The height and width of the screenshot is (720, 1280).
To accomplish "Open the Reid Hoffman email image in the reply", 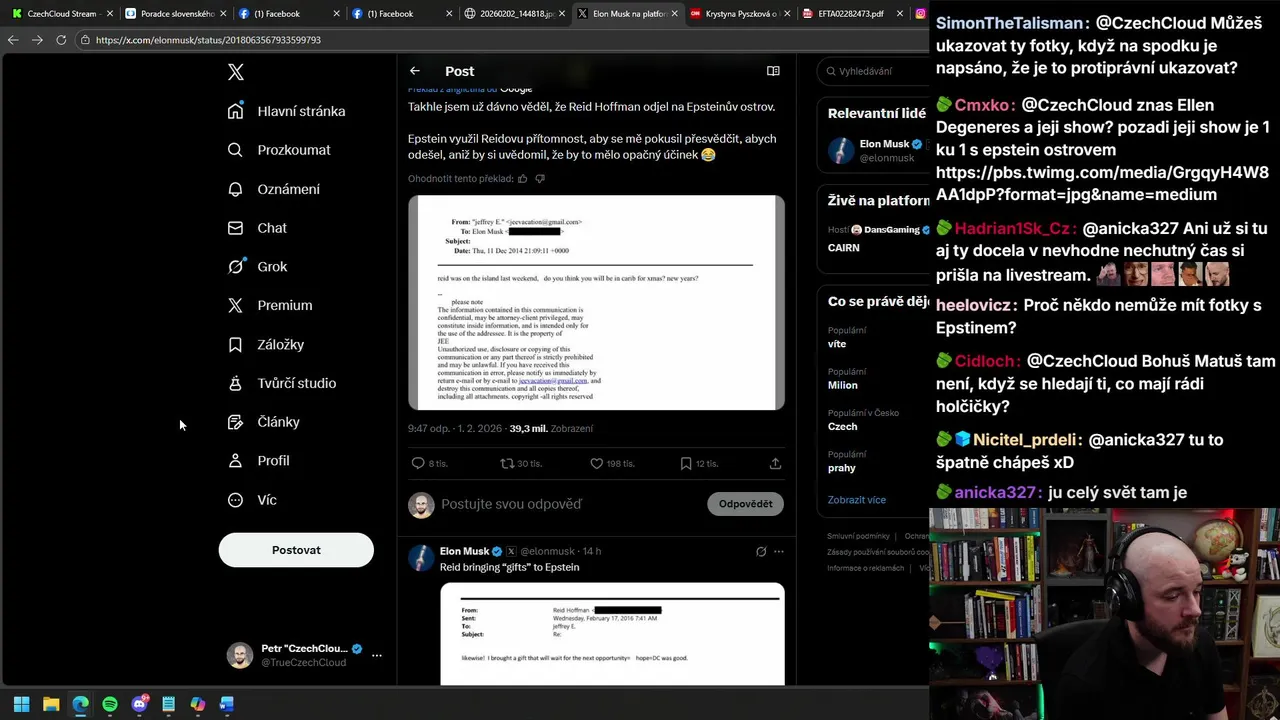I will (x=612, y=634).
